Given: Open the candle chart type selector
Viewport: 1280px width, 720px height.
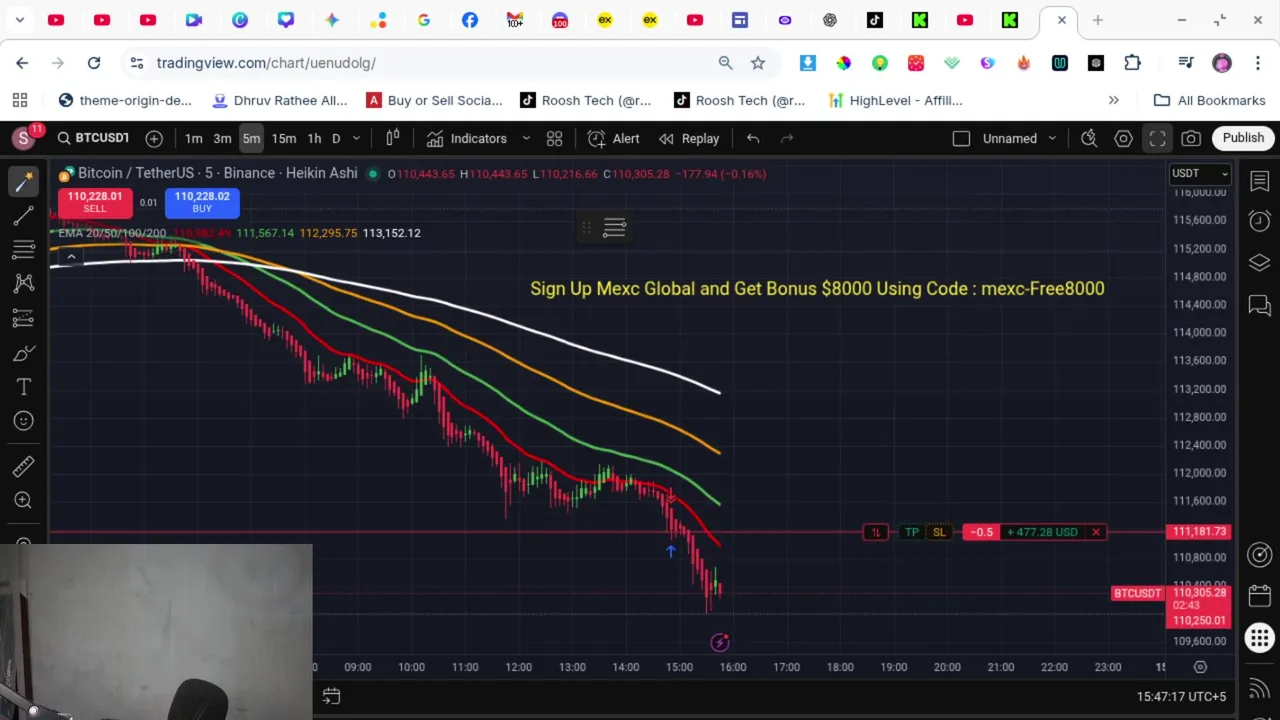Looking at the screenshot, I should (x=393, y=138).
